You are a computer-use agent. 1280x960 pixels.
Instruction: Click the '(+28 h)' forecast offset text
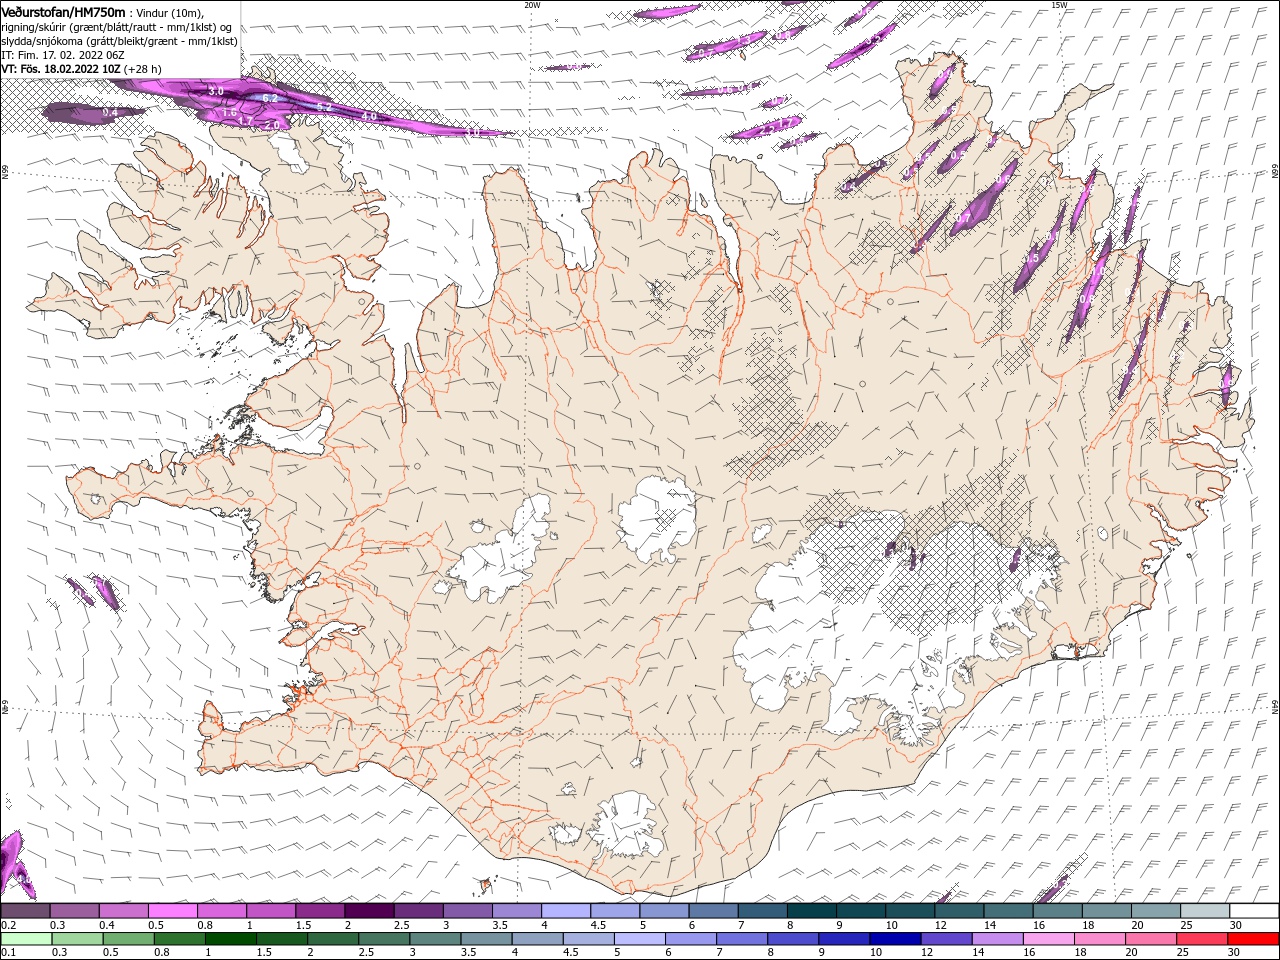point(143,69)
